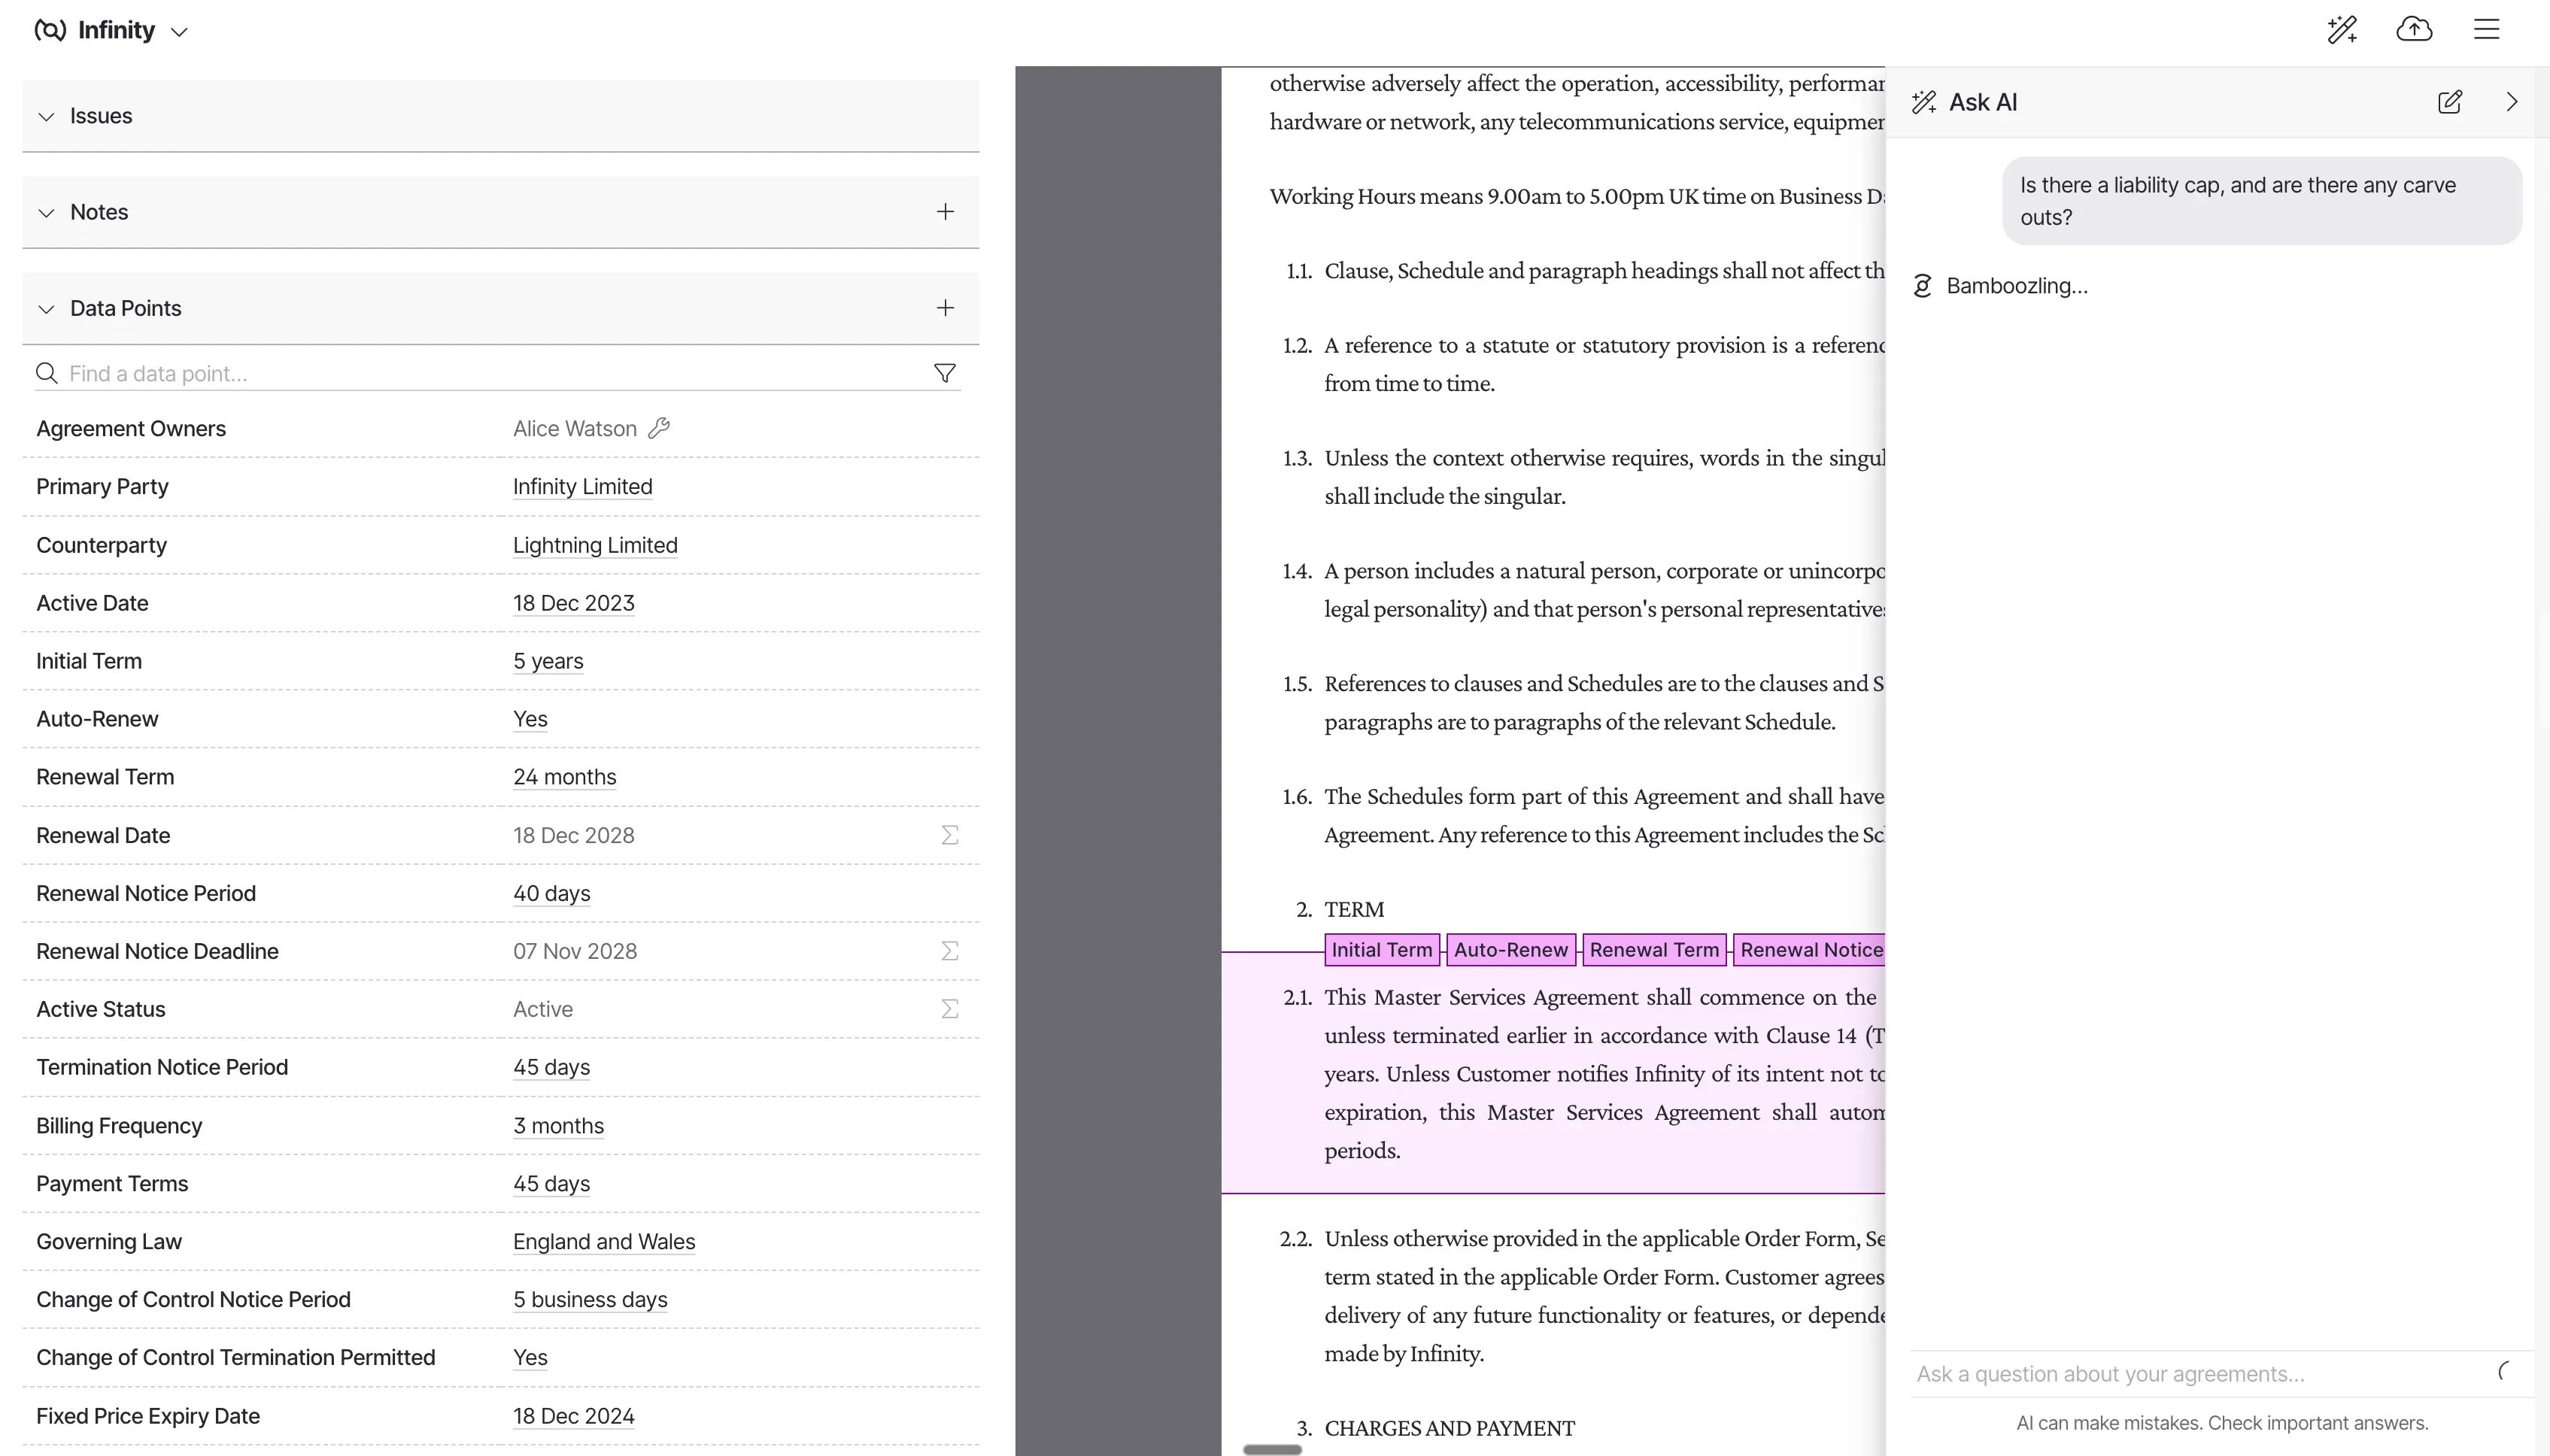This screenshot has width=2550, height=1456.
Task: Collapse the Ask AI panel with chevron
Action: 2511,102
